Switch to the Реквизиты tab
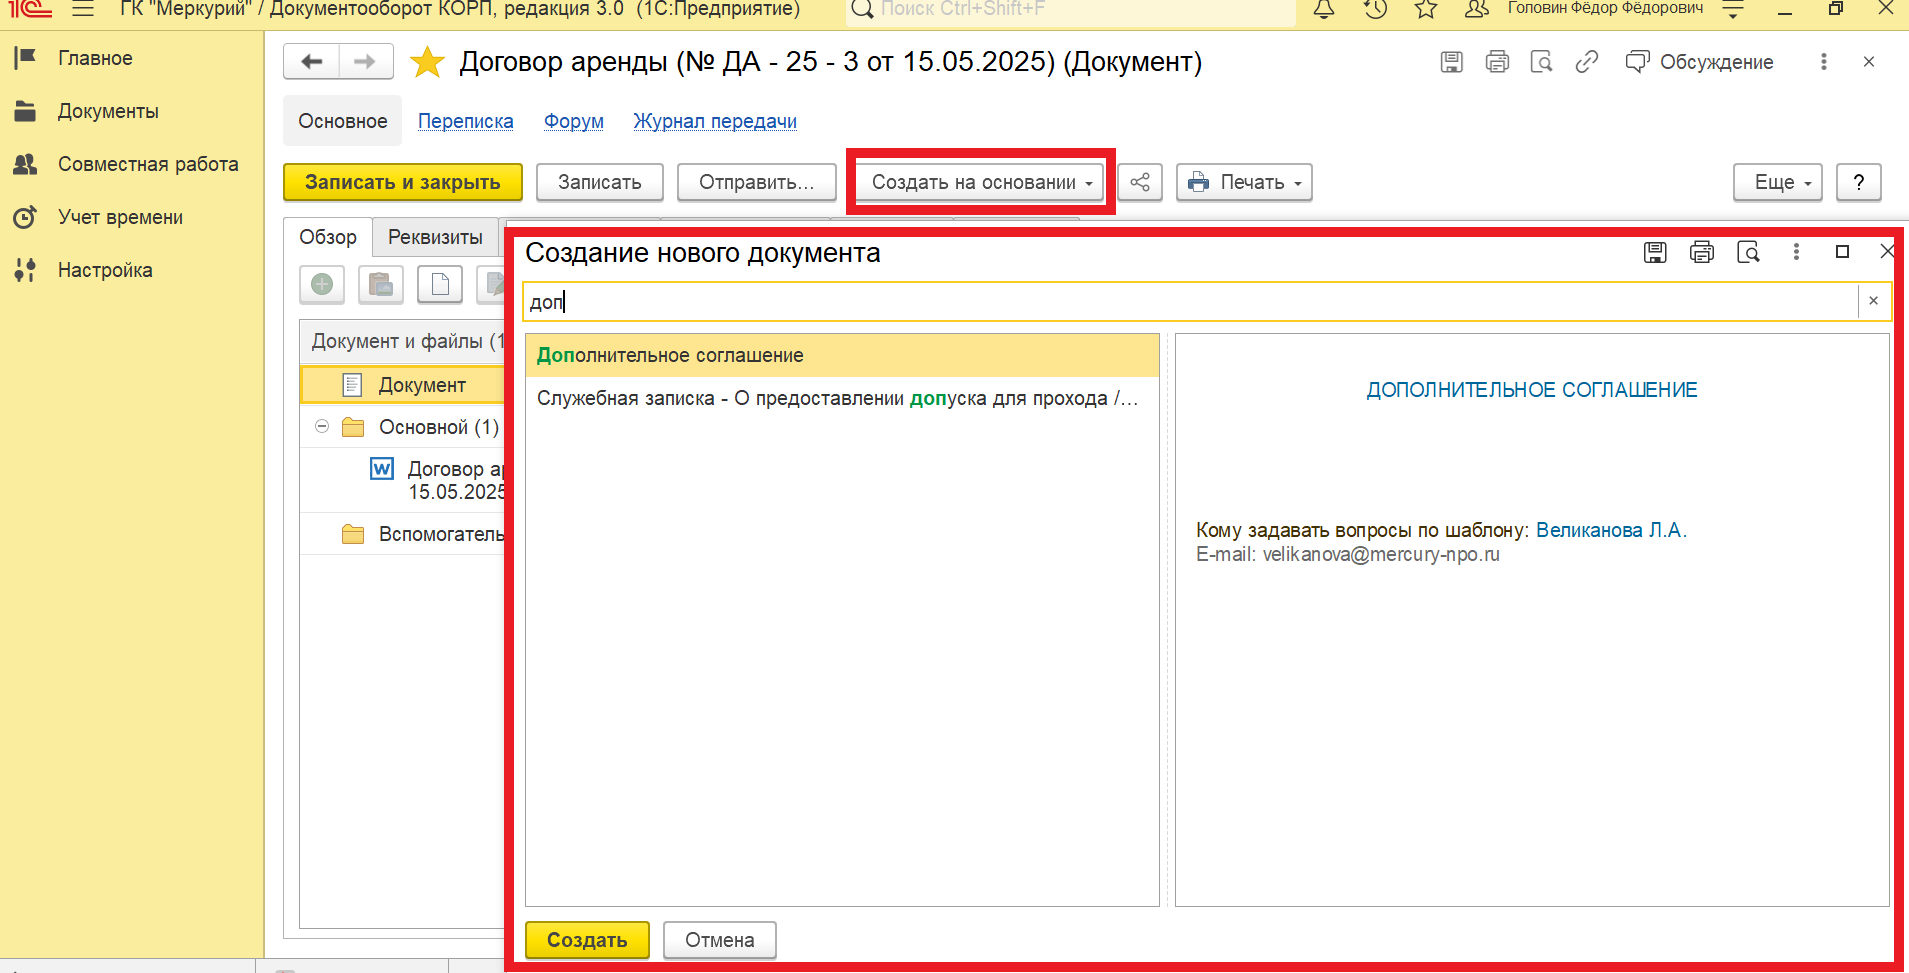1909x973 pixels. (435, 237)
